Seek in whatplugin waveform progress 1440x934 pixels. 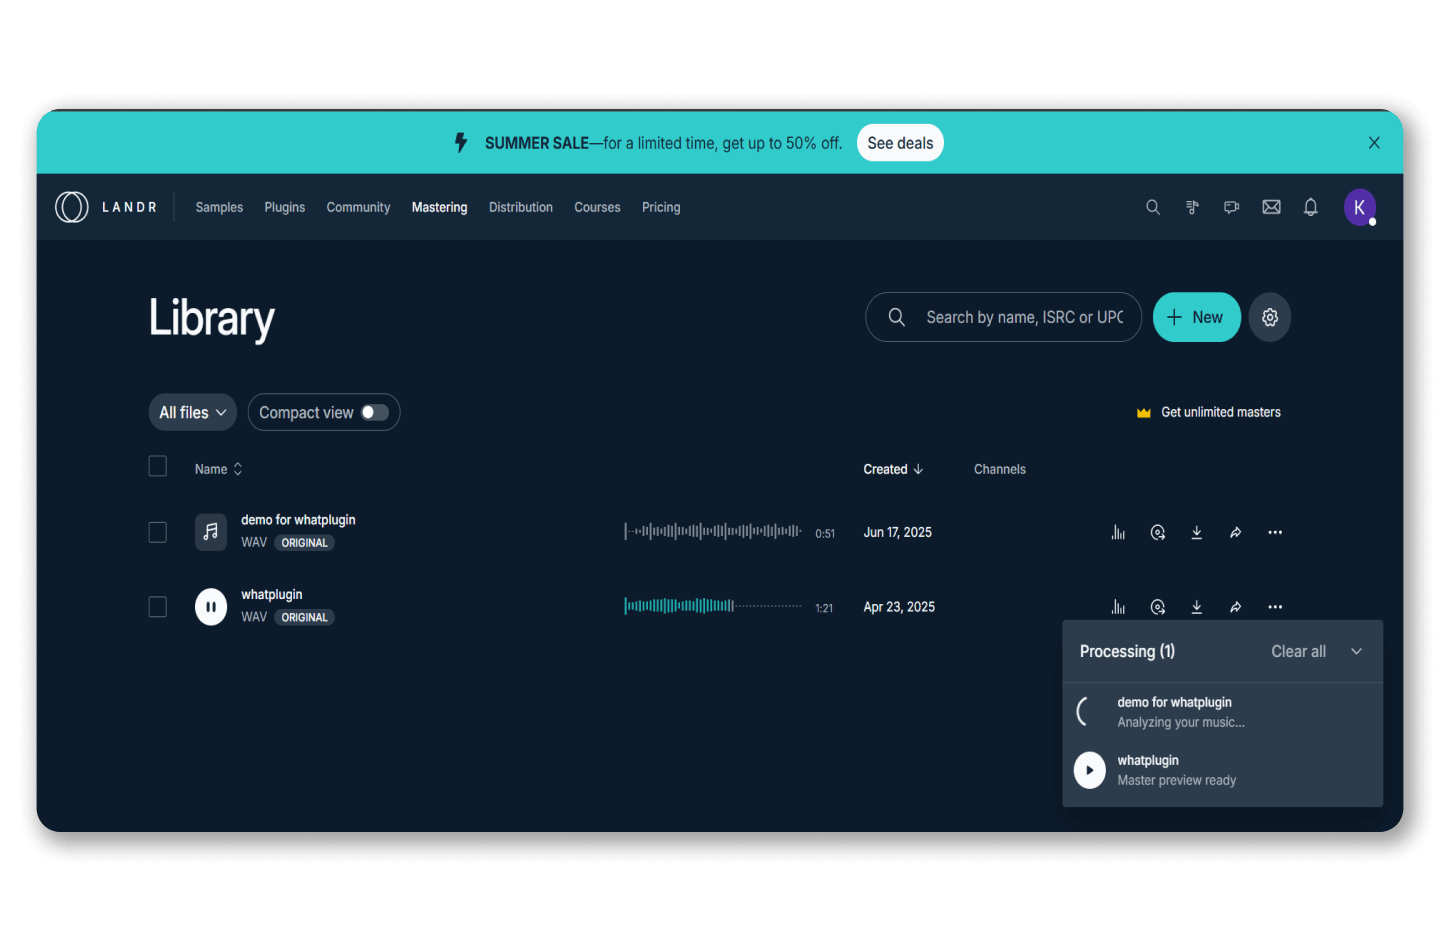(x=713, y=606)
